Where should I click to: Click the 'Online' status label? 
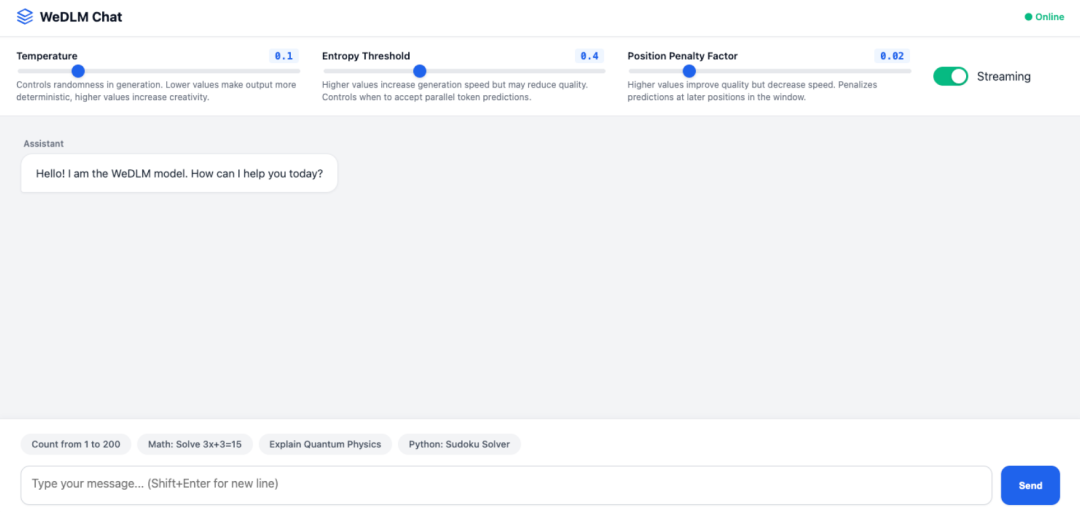1050,17
